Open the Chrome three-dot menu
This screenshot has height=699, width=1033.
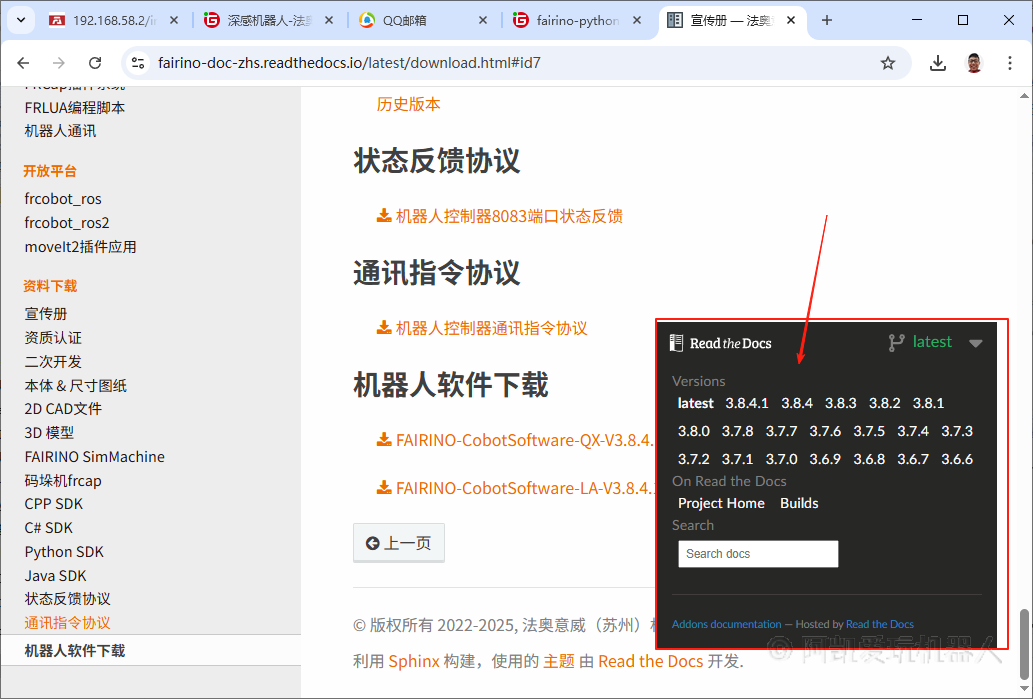click(x=1009, y=63)
